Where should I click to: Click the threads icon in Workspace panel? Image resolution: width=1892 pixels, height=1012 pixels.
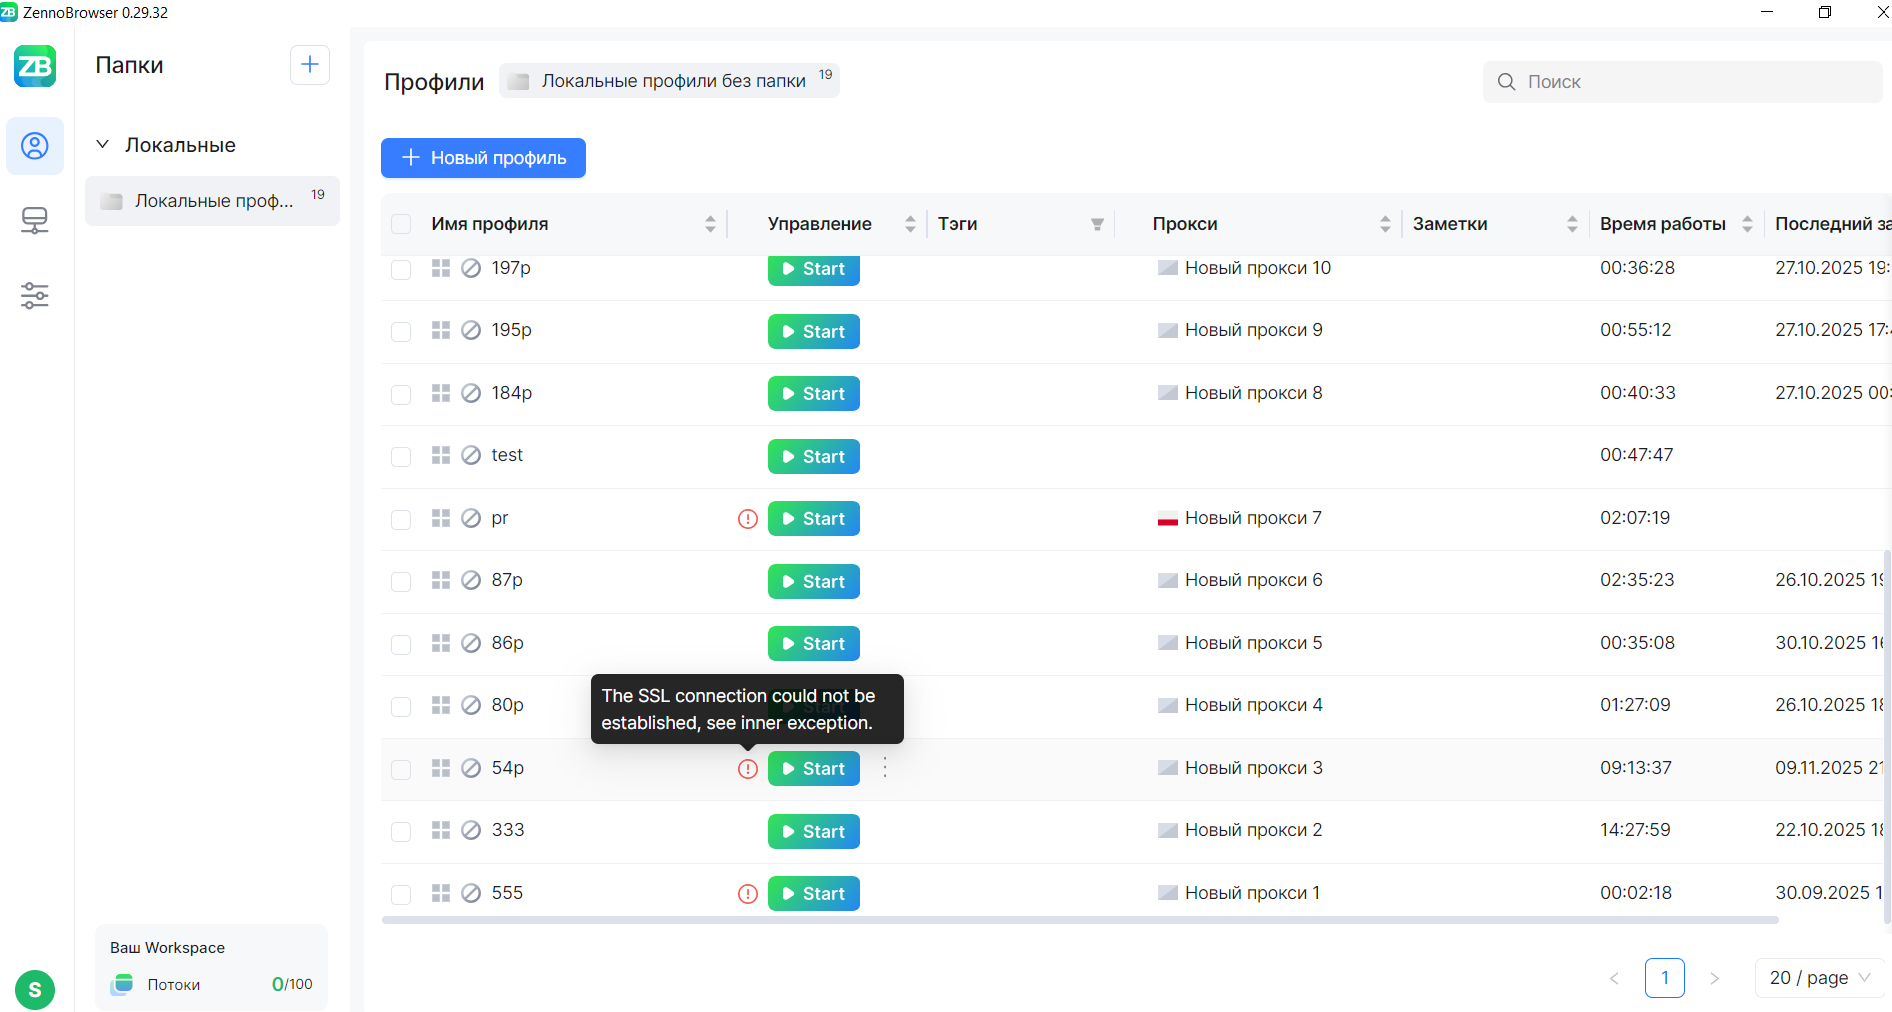[123, 984]
